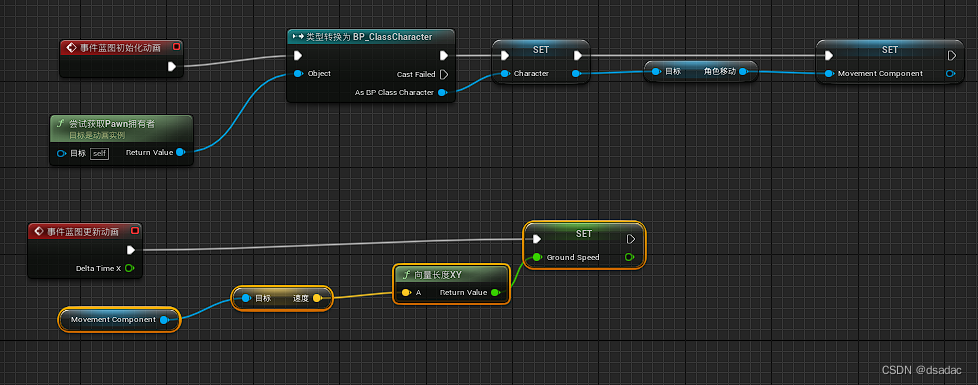Click 角色移动 output pin

tap(743, 72)
